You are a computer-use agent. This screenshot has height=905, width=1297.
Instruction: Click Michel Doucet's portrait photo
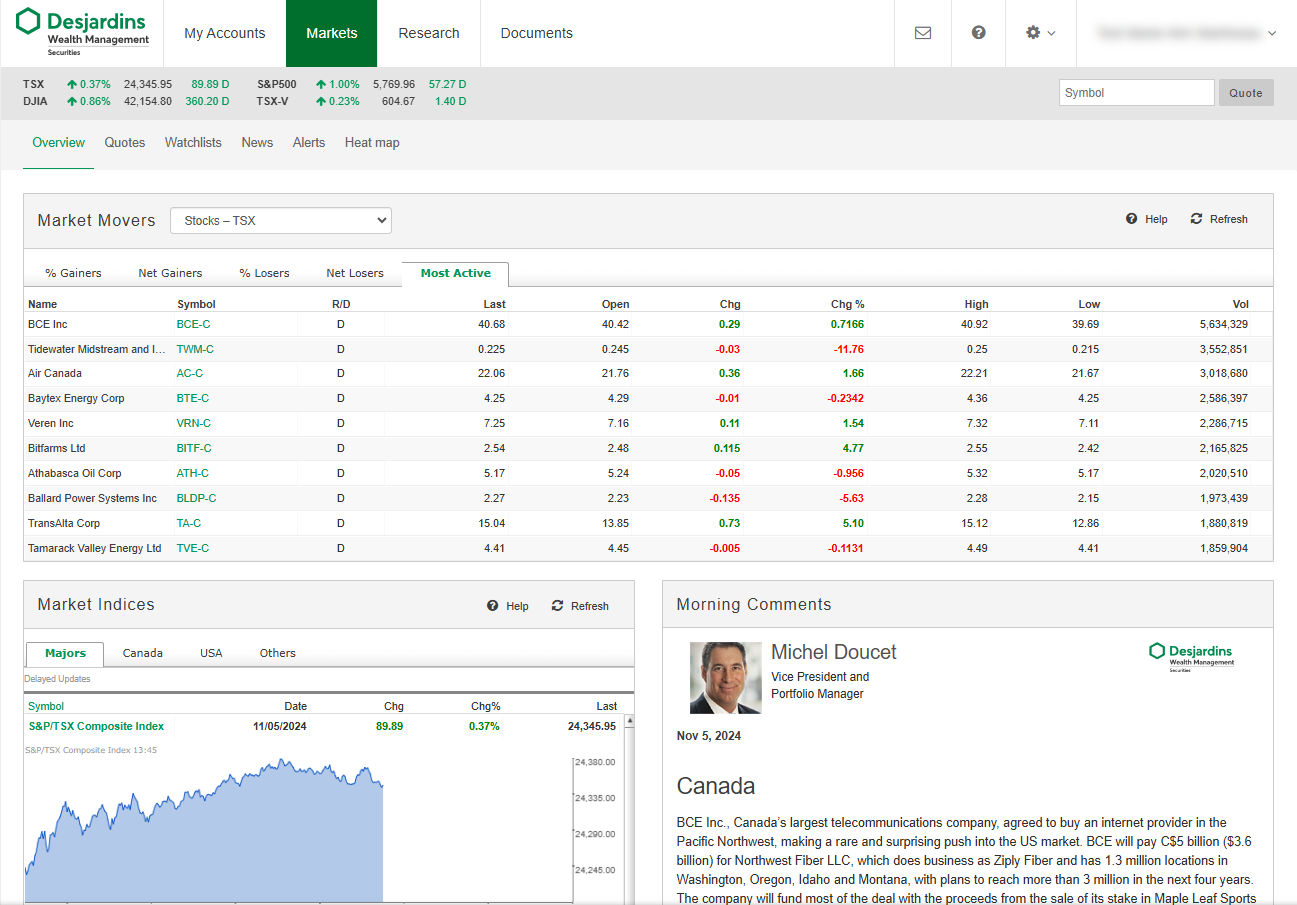[726, 678]
